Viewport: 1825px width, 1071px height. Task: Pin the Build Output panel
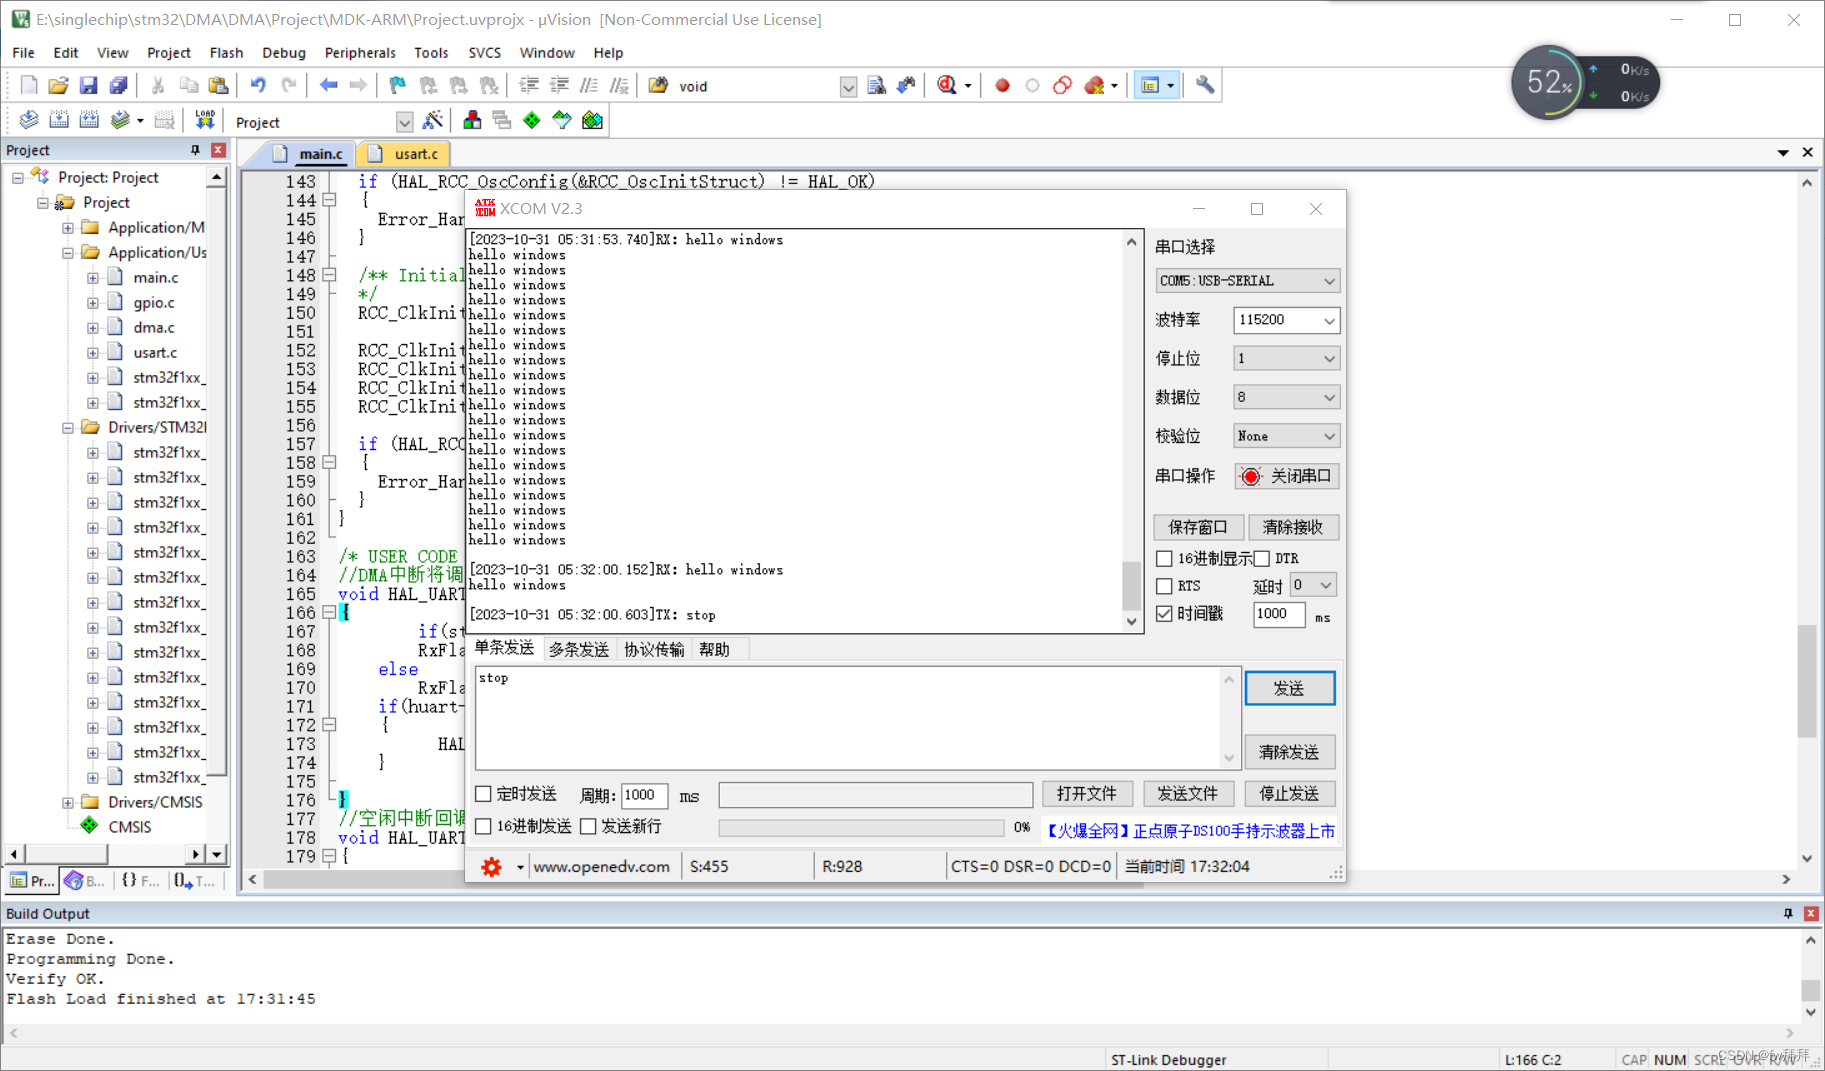(1788, 913)
